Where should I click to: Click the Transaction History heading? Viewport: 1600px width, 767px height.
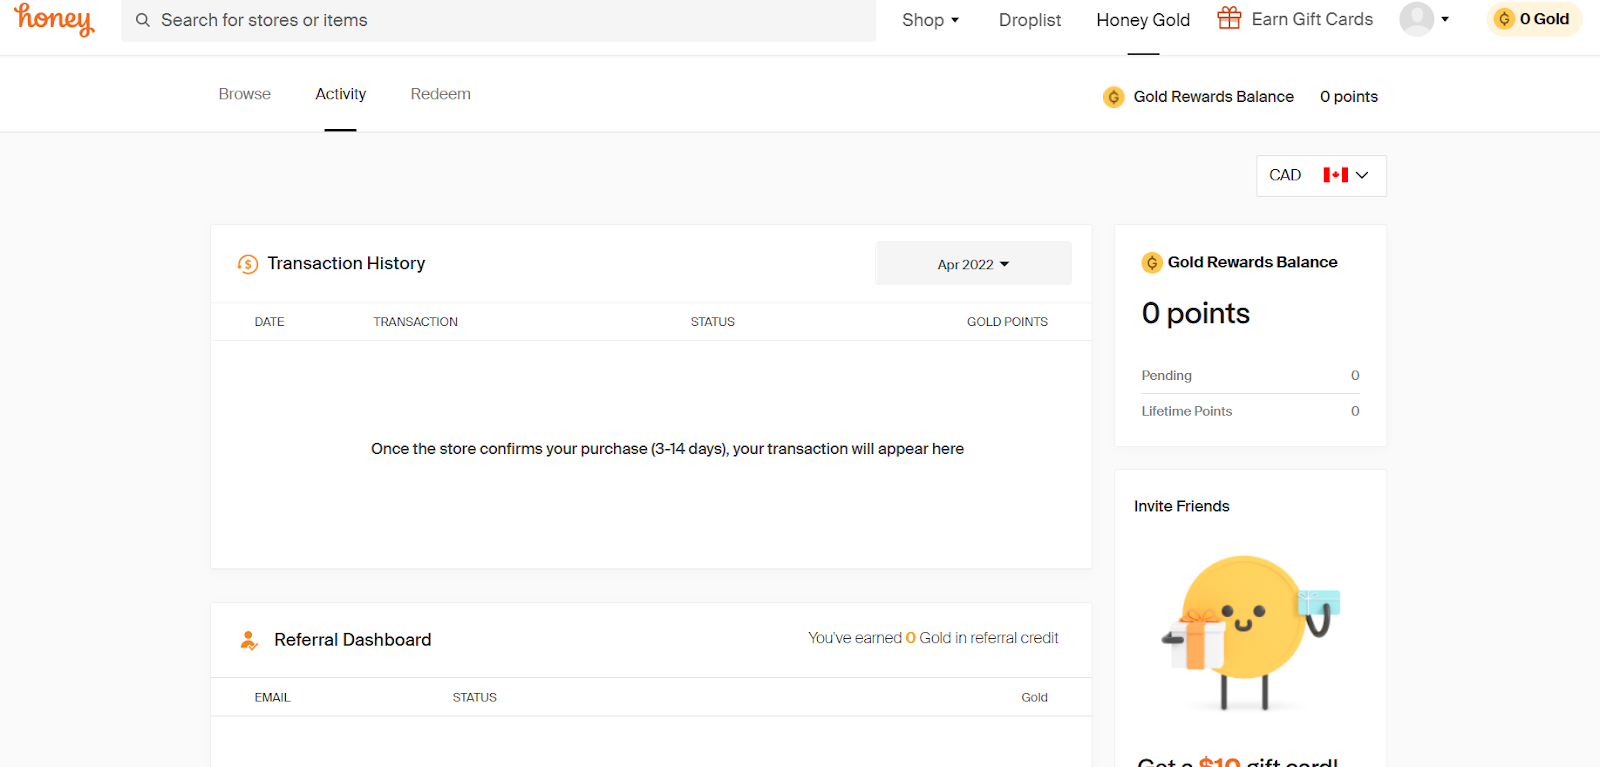pyautogui.click(x=346, y=263)
